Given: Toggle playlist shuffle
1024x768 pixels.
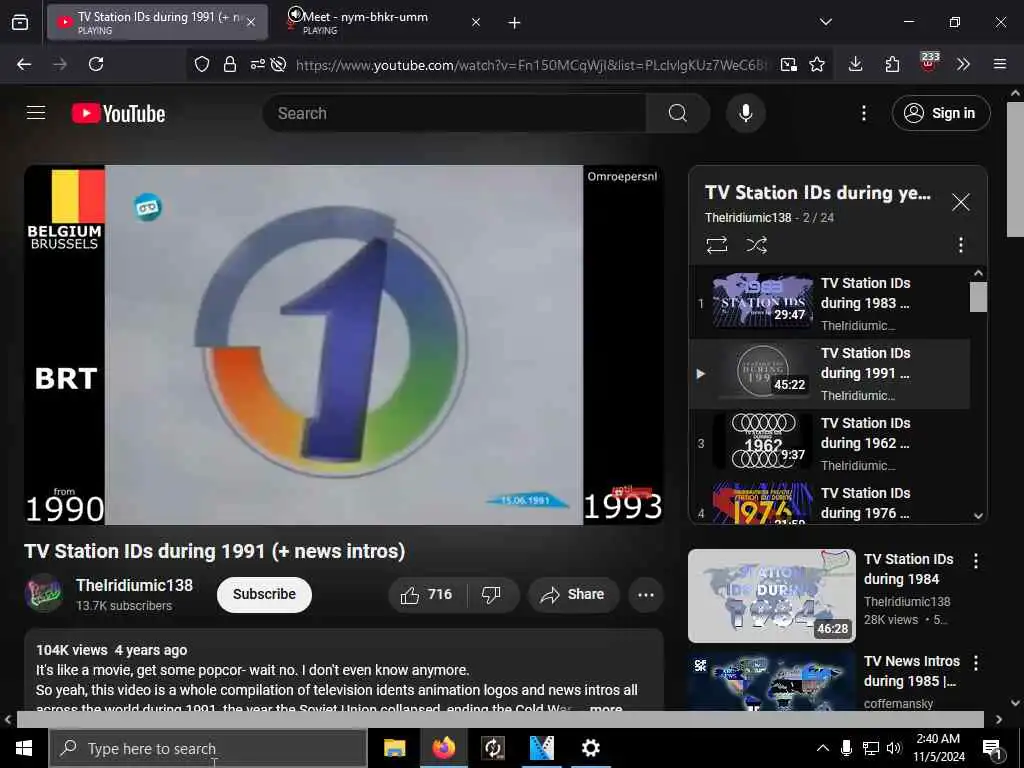Looking at the screenshot, I should point(756,245).
